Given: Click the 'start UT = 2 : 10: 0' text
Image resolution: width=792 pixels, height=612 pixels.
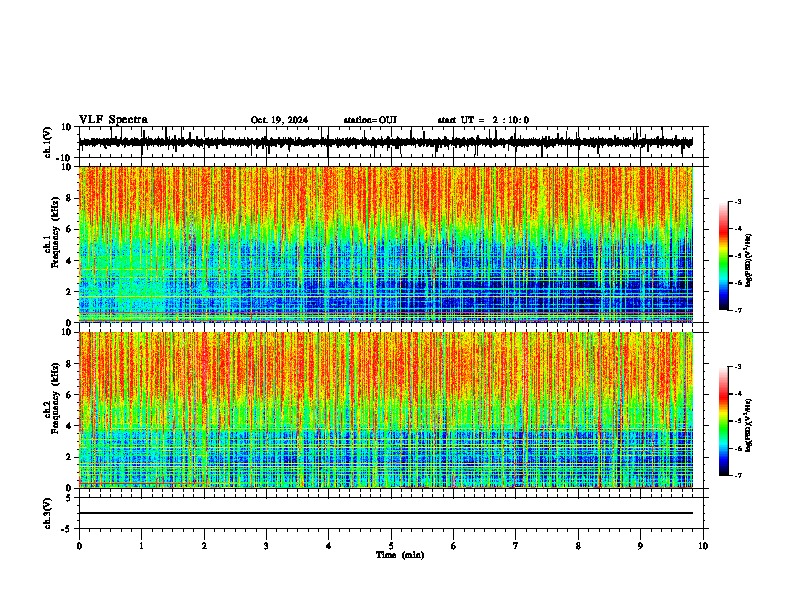Looking at the screenshot, I should click(483, 120).
